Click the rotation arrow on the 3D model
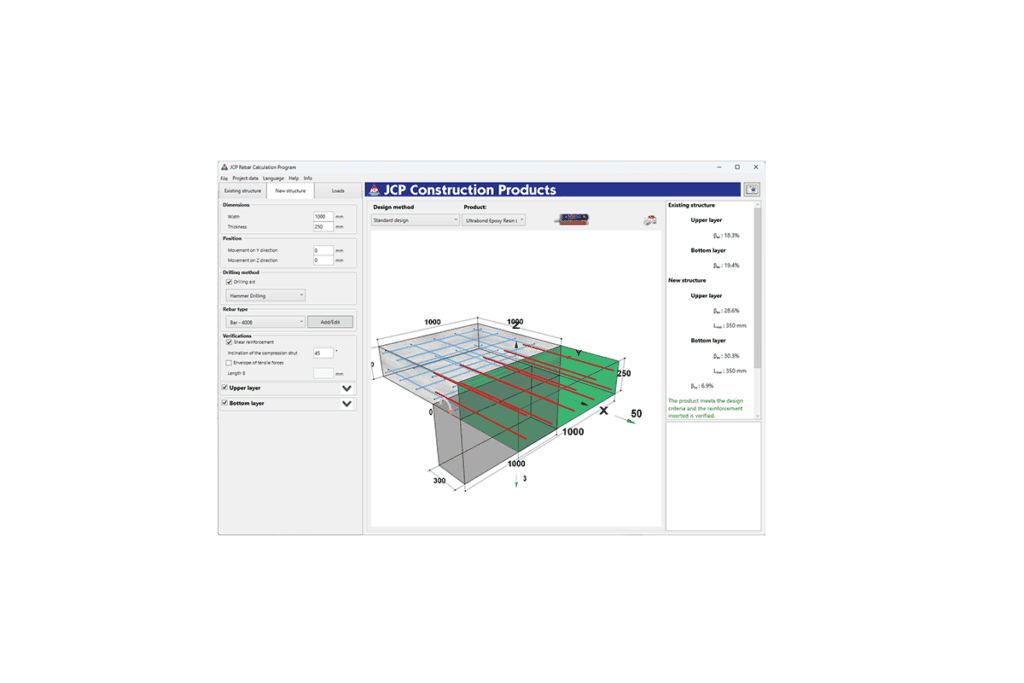The width and height of the screenshot is (1024, 683). 448,406
